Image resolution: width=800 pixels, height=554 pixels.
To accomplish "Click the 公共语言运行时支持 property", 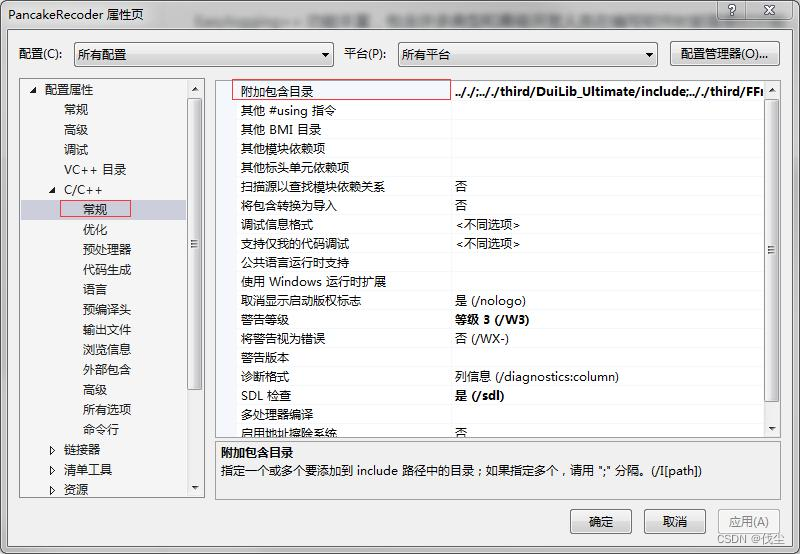I will [295, 263].
